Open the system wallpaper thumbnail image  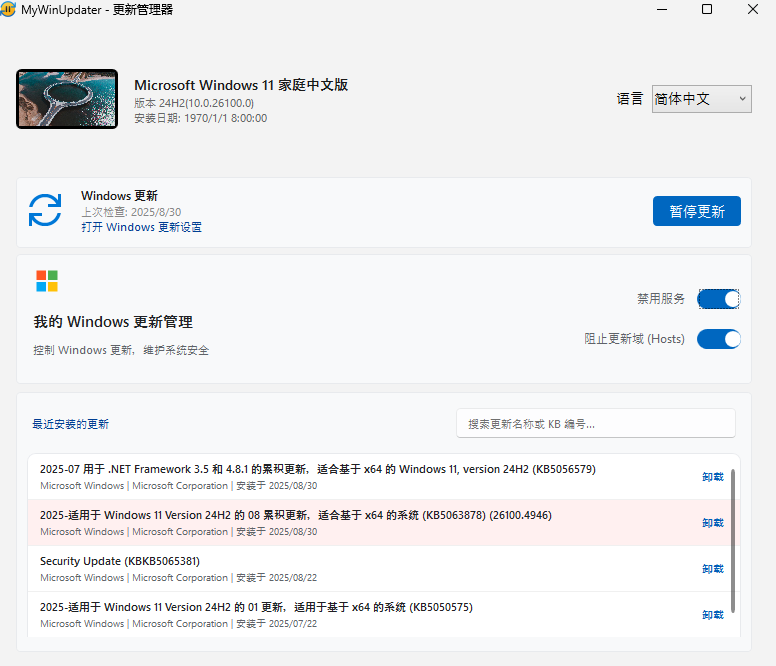pos(67,99)
